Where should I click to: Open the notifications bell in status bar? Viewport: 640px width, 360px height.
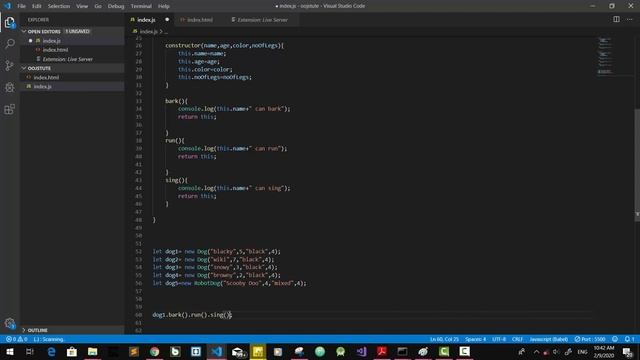[x=629, y=339]
